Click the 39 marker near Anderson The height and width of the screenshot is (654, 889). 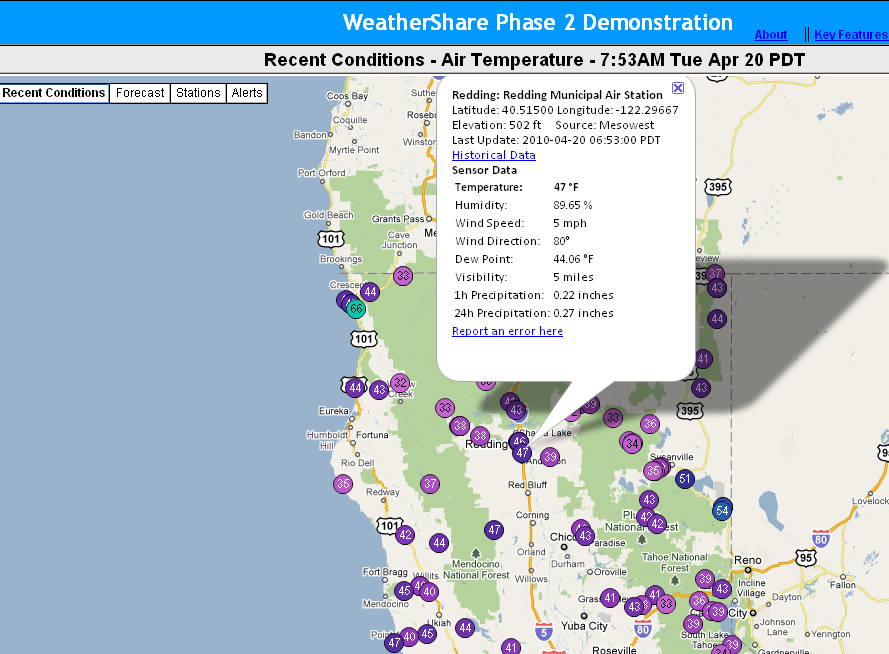[549, 457]
